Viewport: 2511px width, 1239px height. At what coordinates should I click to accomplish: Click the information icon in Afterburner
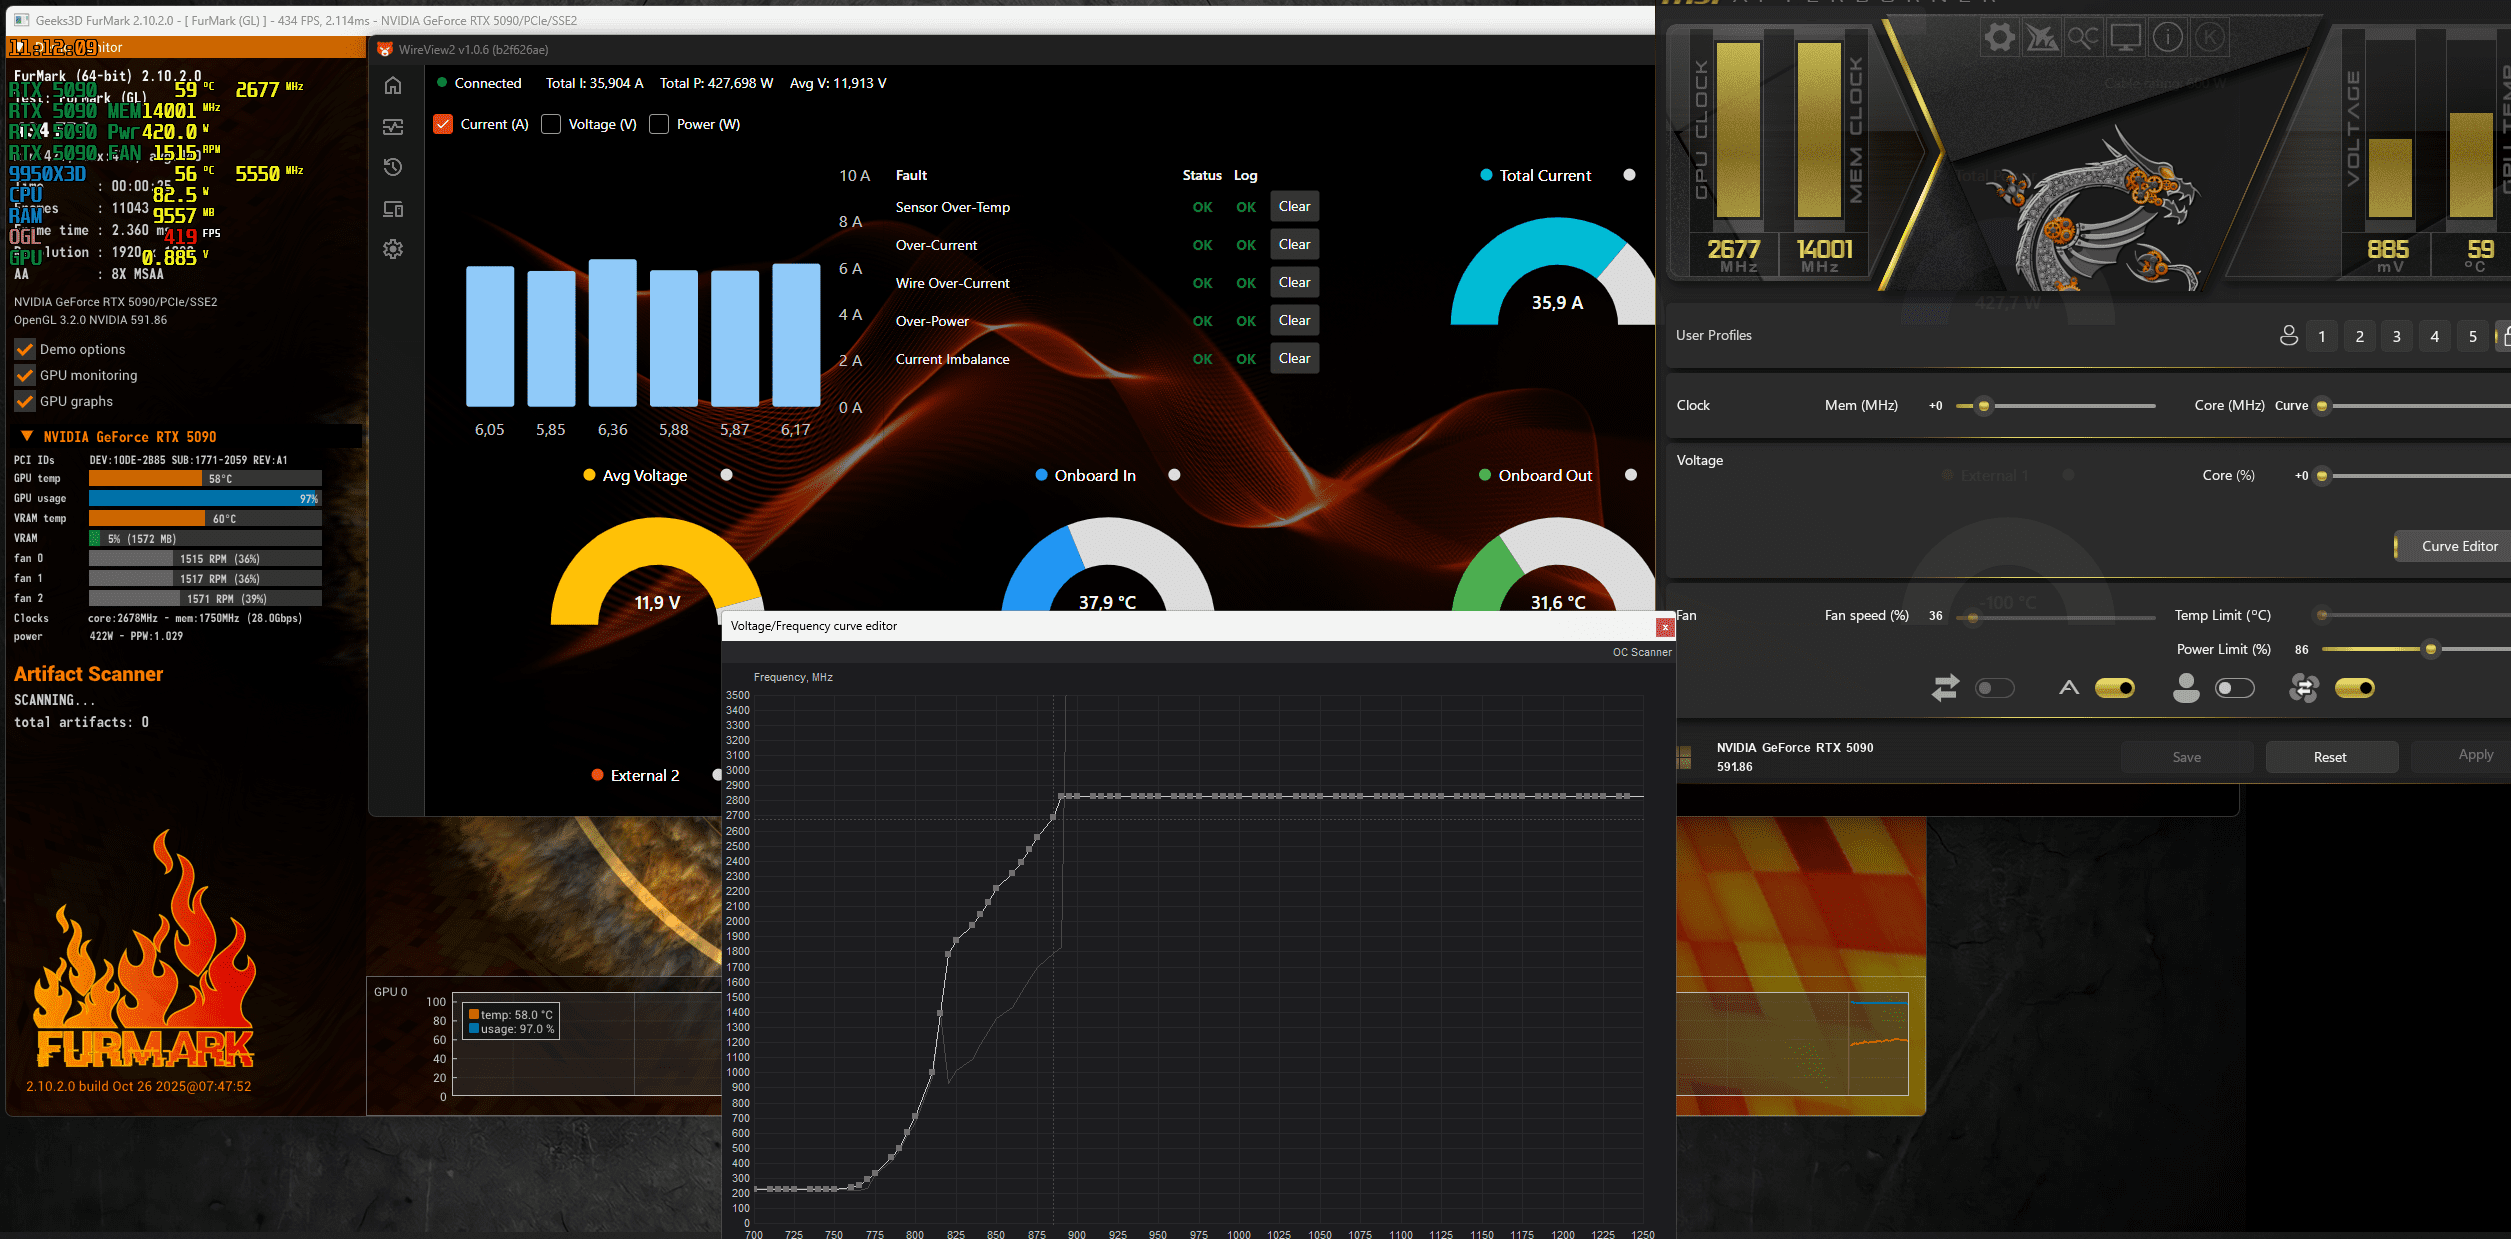(x=2167, y=38)
